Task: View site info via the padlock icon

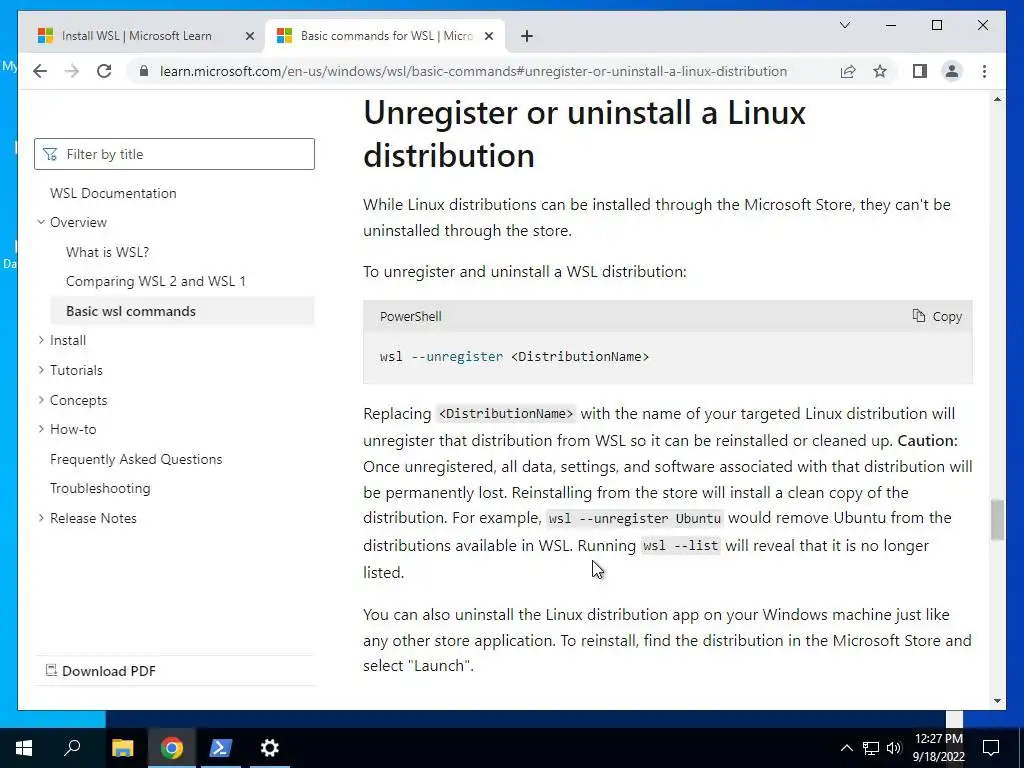Action: 144,71
